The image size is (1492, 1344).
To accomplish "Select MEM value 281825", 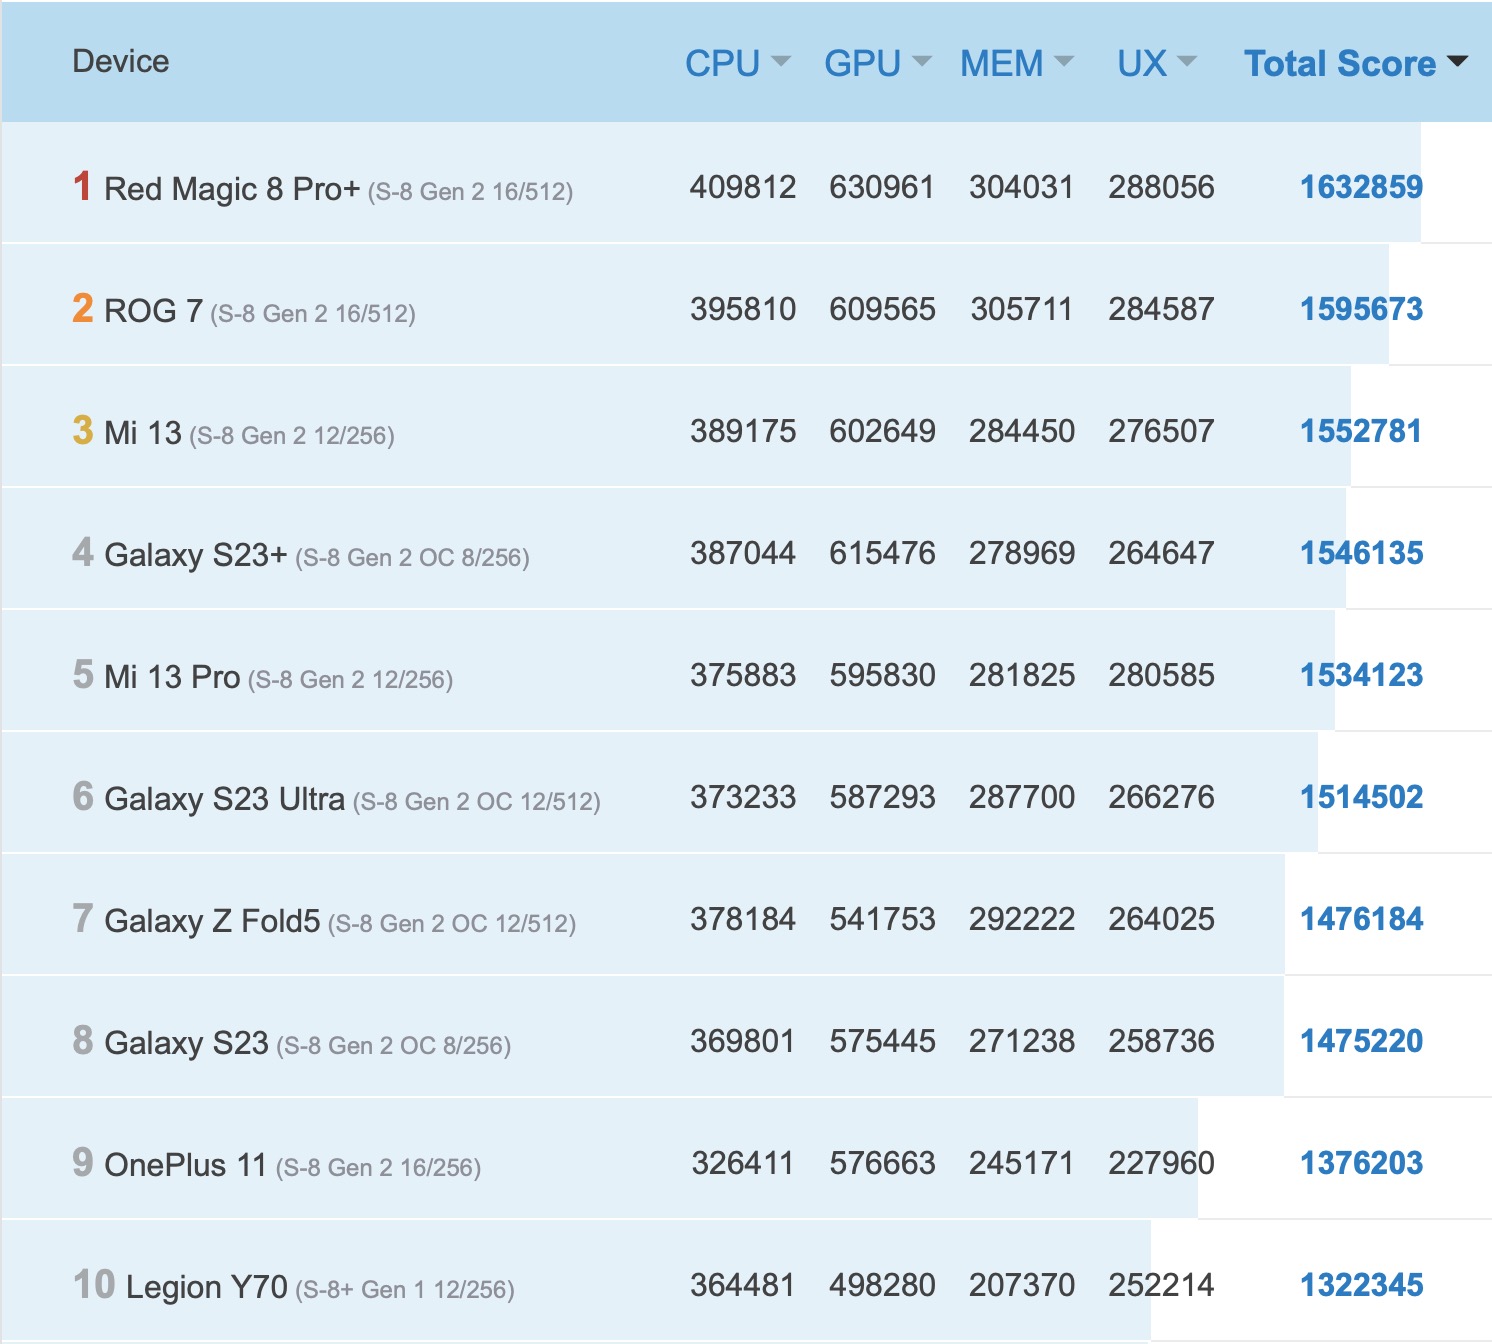I will pos(1021,675).
